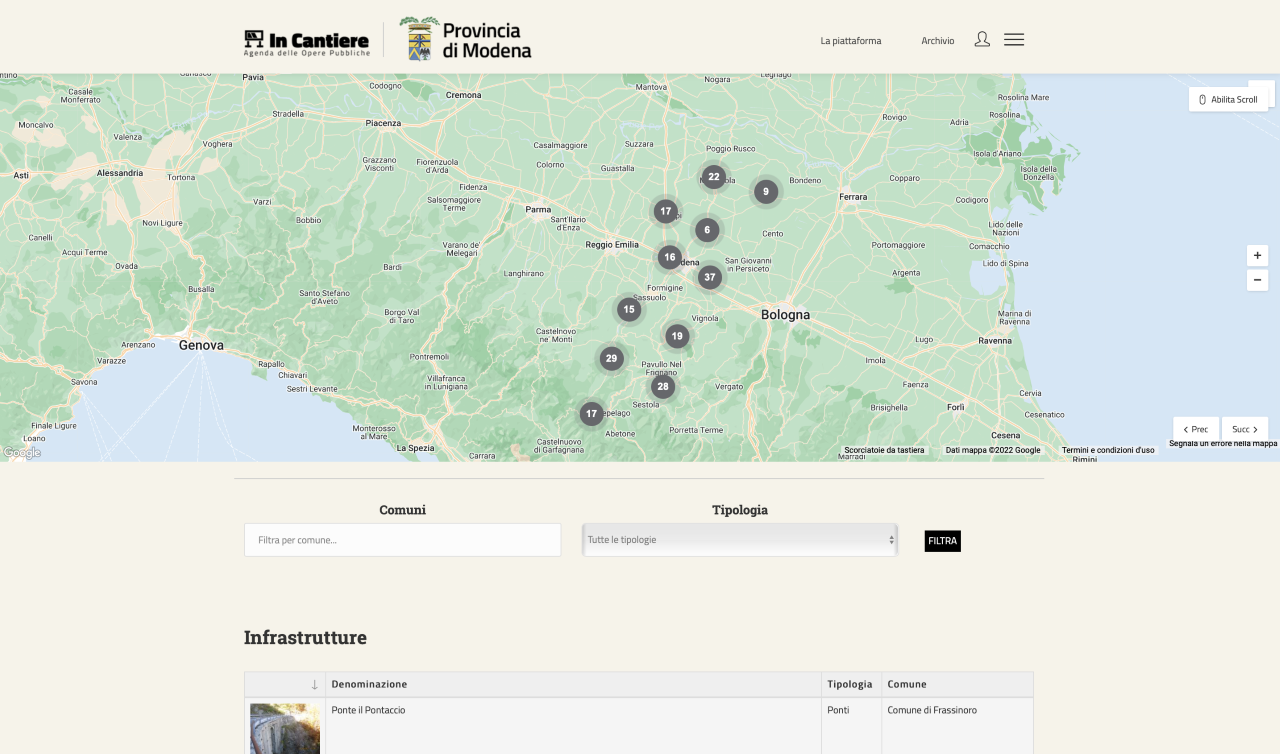Enable map scrolling with Abilita Scroll
Image resolution: width=1280 pixels, height=754 pixels.
point(1228,99)
